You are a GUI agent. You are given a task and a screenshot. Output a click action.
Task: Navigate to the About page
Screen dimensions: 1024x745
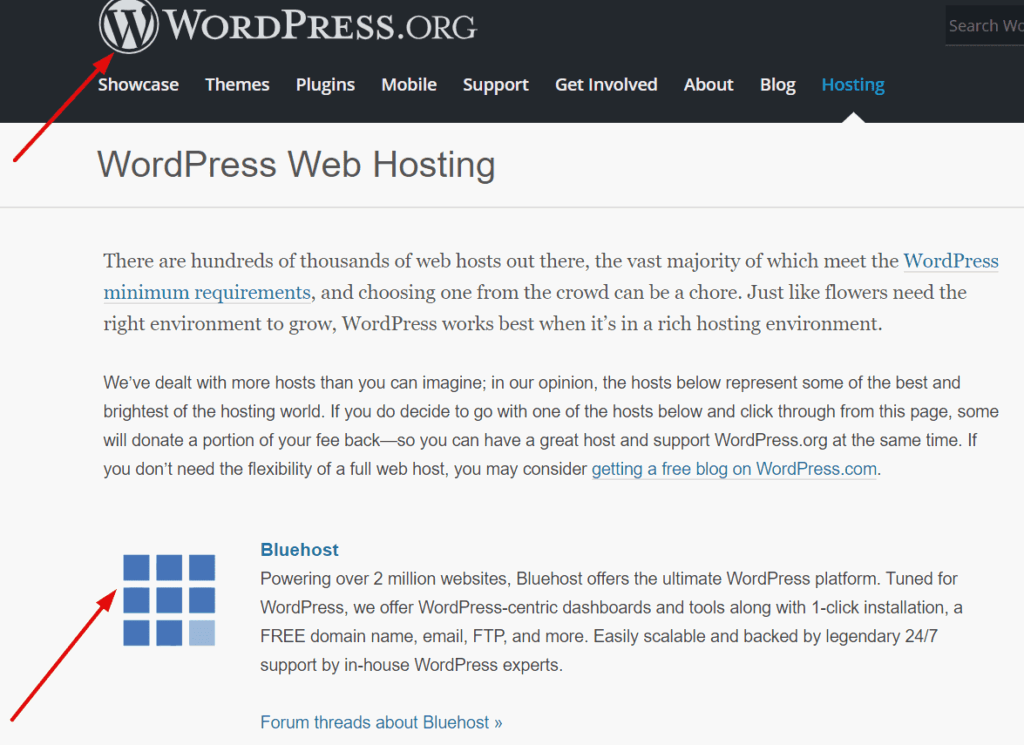709,85
